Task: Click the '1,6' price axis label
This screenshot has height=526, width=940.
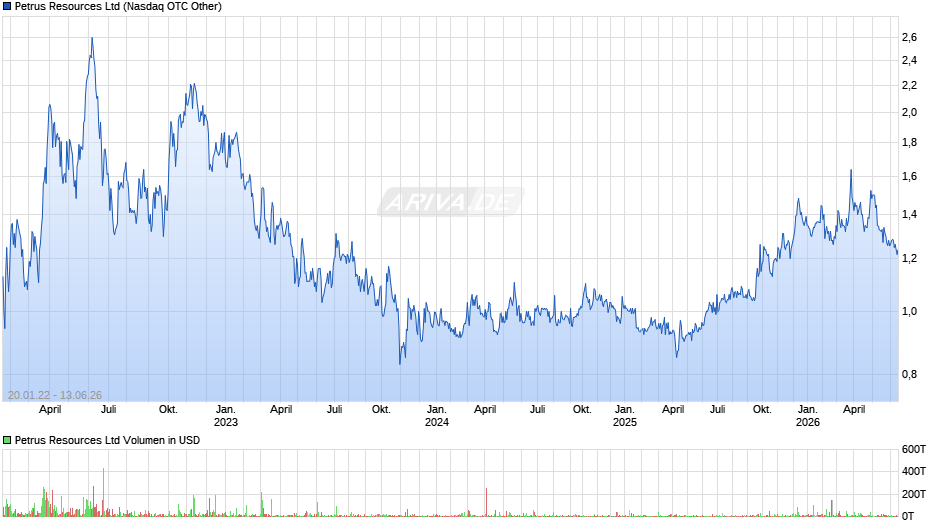Action: (909, 176)
